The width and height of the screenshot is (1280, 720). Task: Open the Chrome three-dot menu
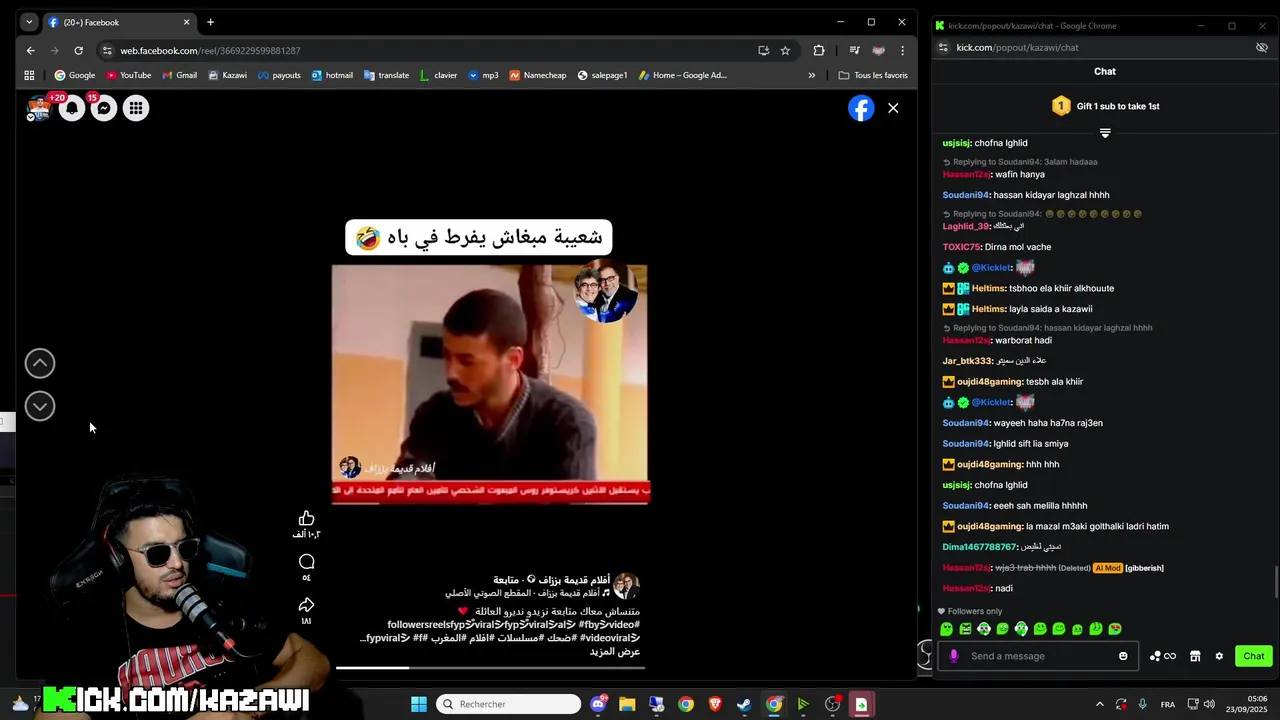[x=902, y=50]
